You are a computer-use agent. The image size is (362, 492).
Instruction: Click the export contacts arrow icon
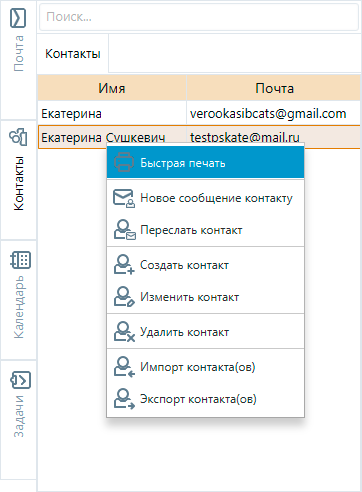pos(124,399)
